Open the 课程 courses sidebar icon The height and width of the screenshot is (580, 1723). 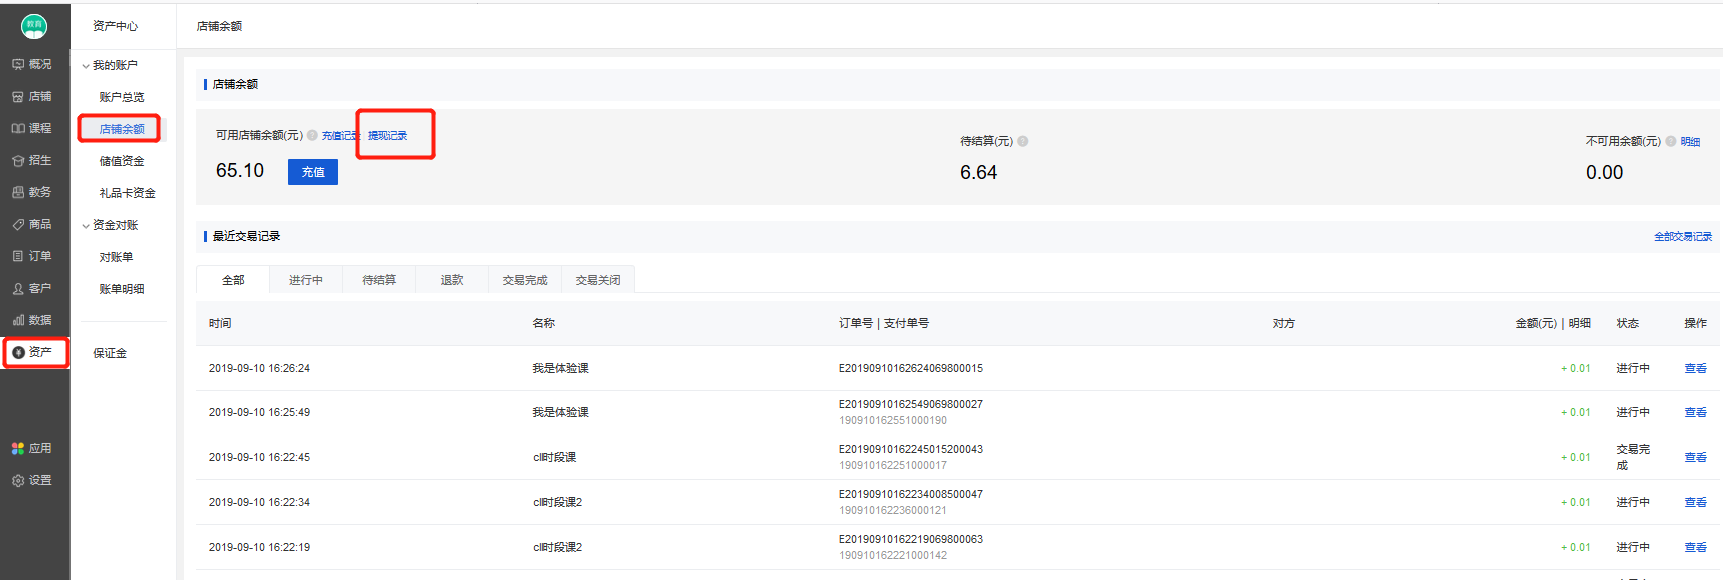coord(18,129)
